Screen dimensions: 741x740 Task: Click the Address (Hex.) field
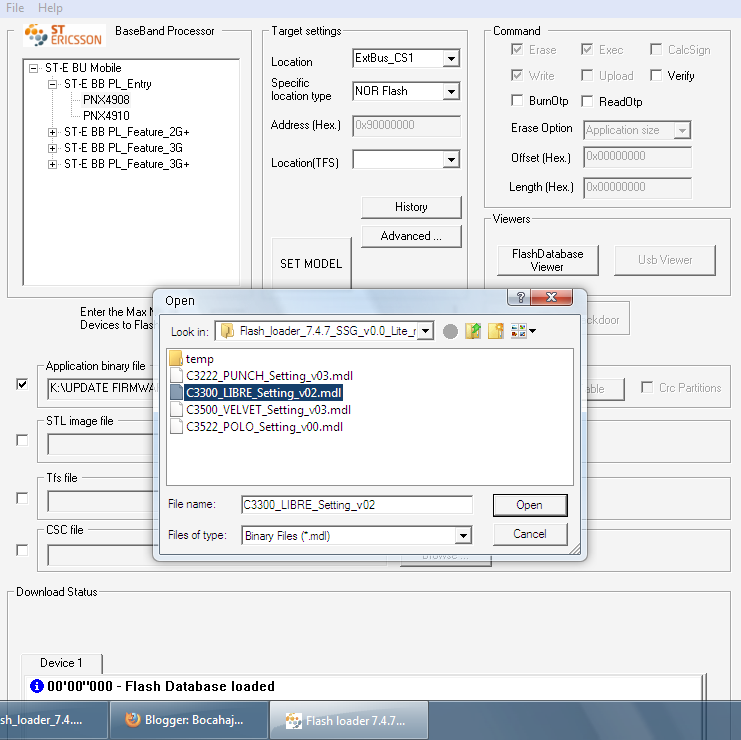(406, 126)
